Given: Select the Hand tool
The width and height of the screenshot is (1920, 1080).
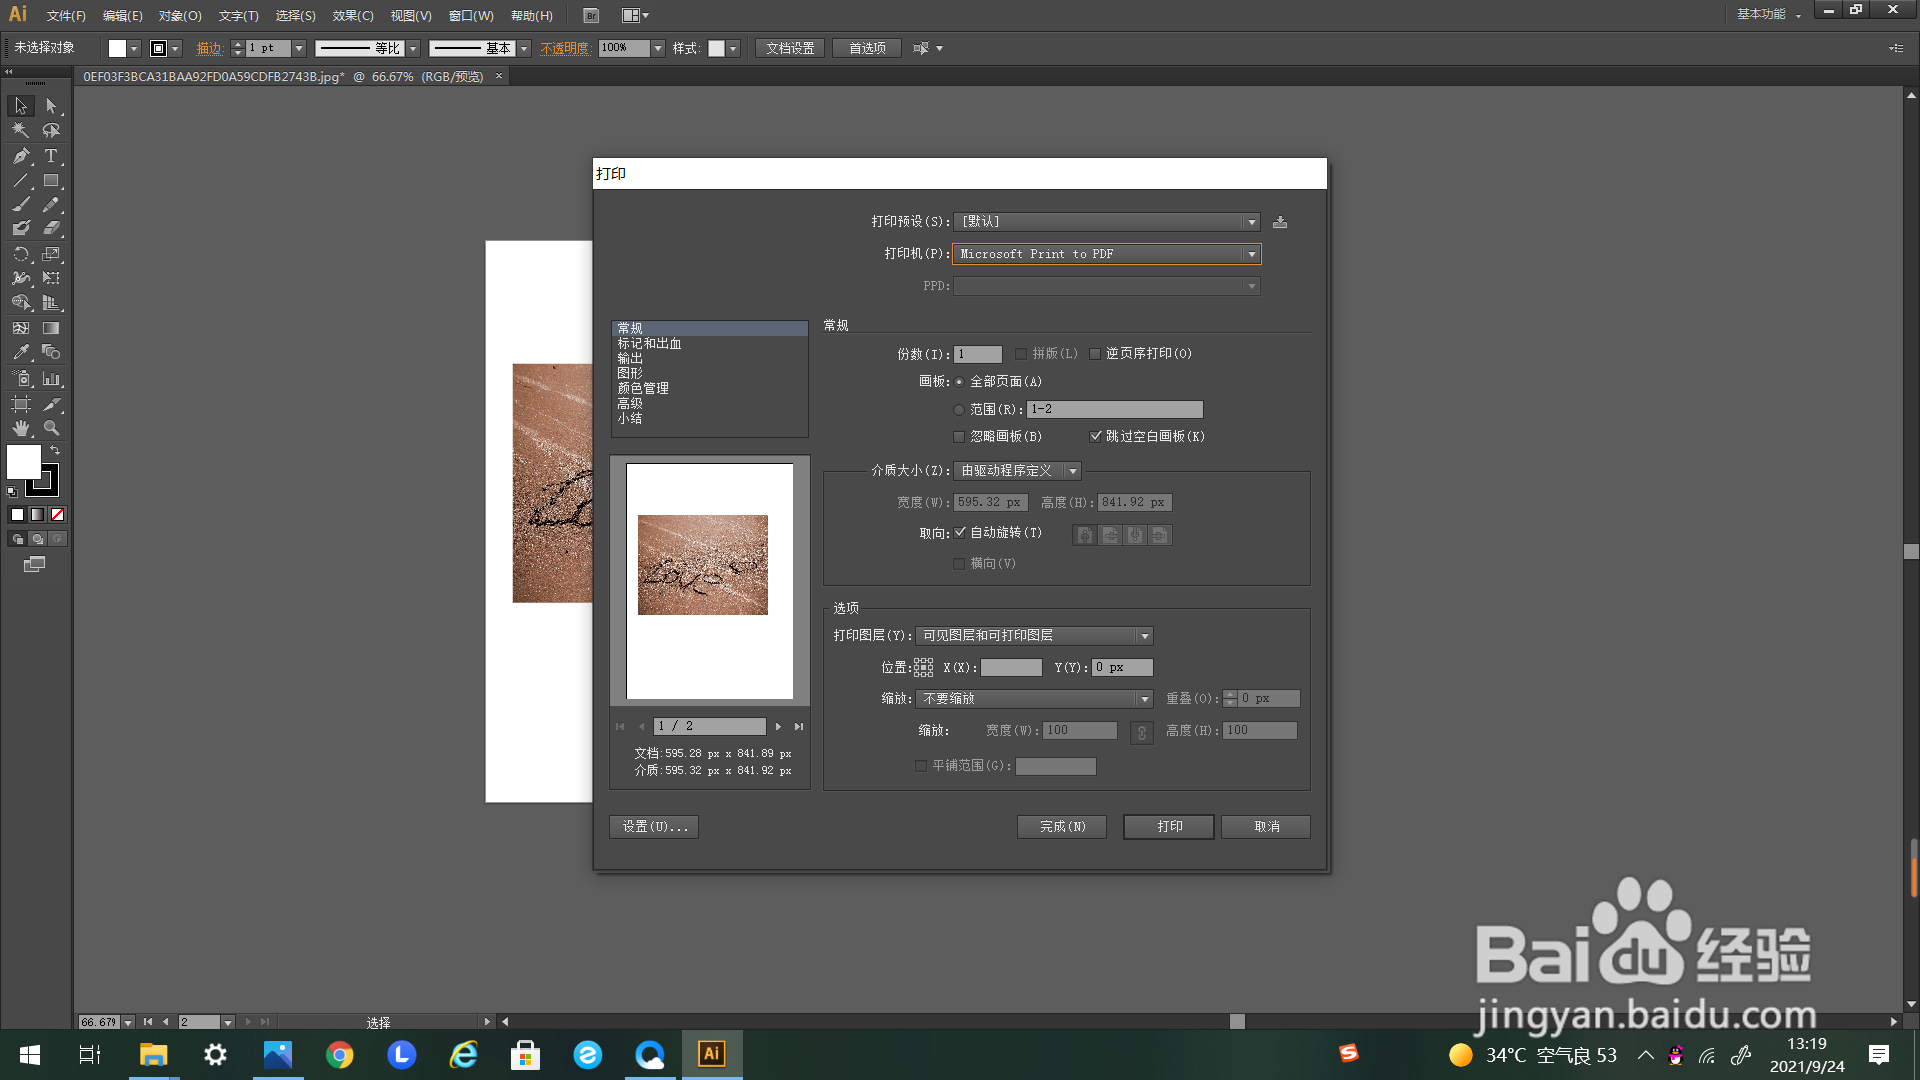Looking at the screenshot, I should pos(21,428).
